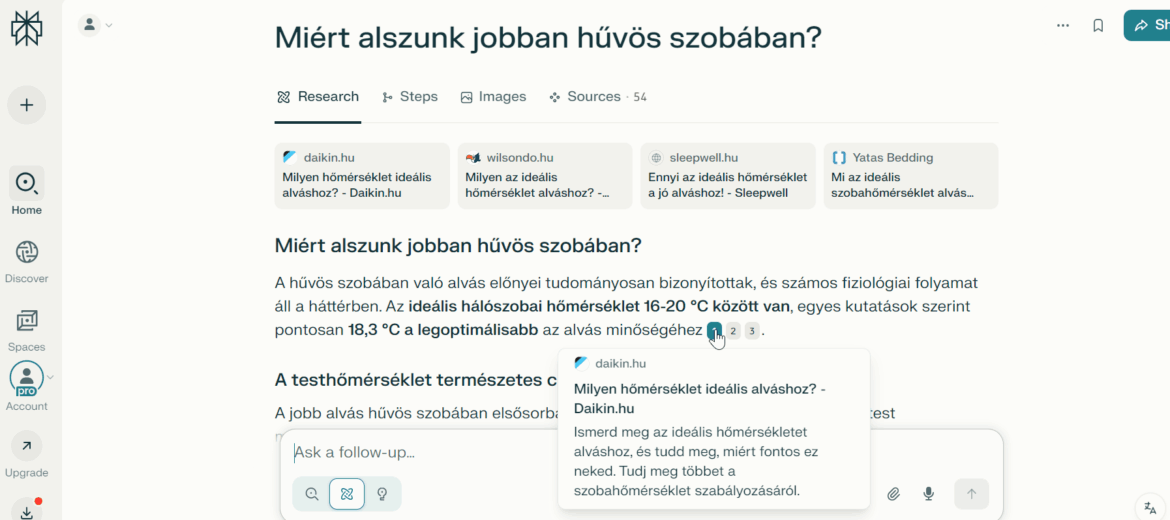Screen dimensions: 1170x520
Task: Switch to the Images tab
Action: (493, 97)
